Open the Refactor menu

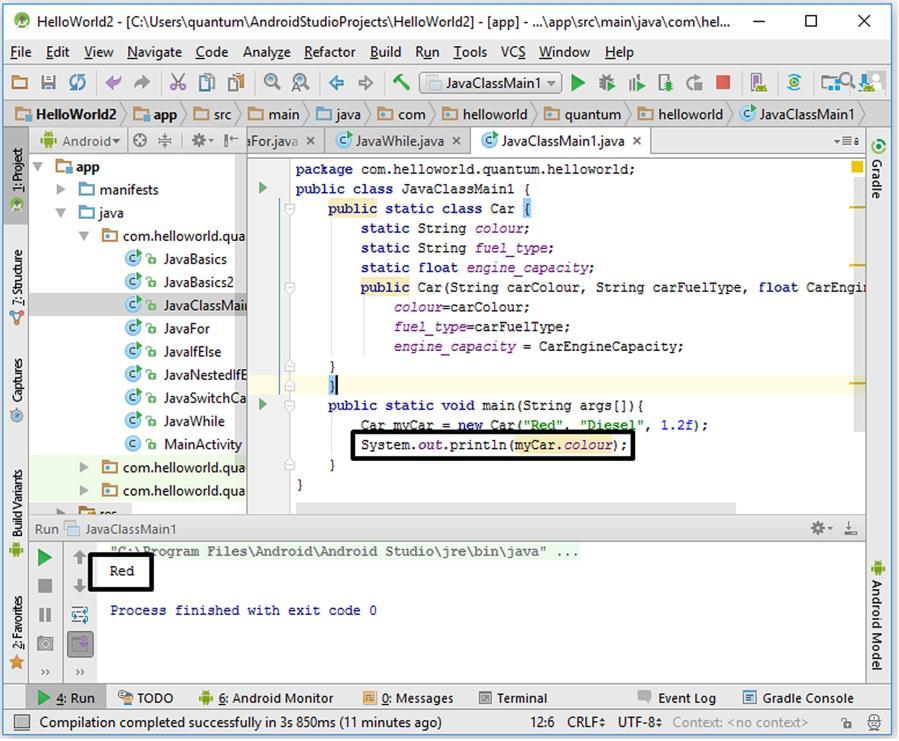tap(330, 52)
